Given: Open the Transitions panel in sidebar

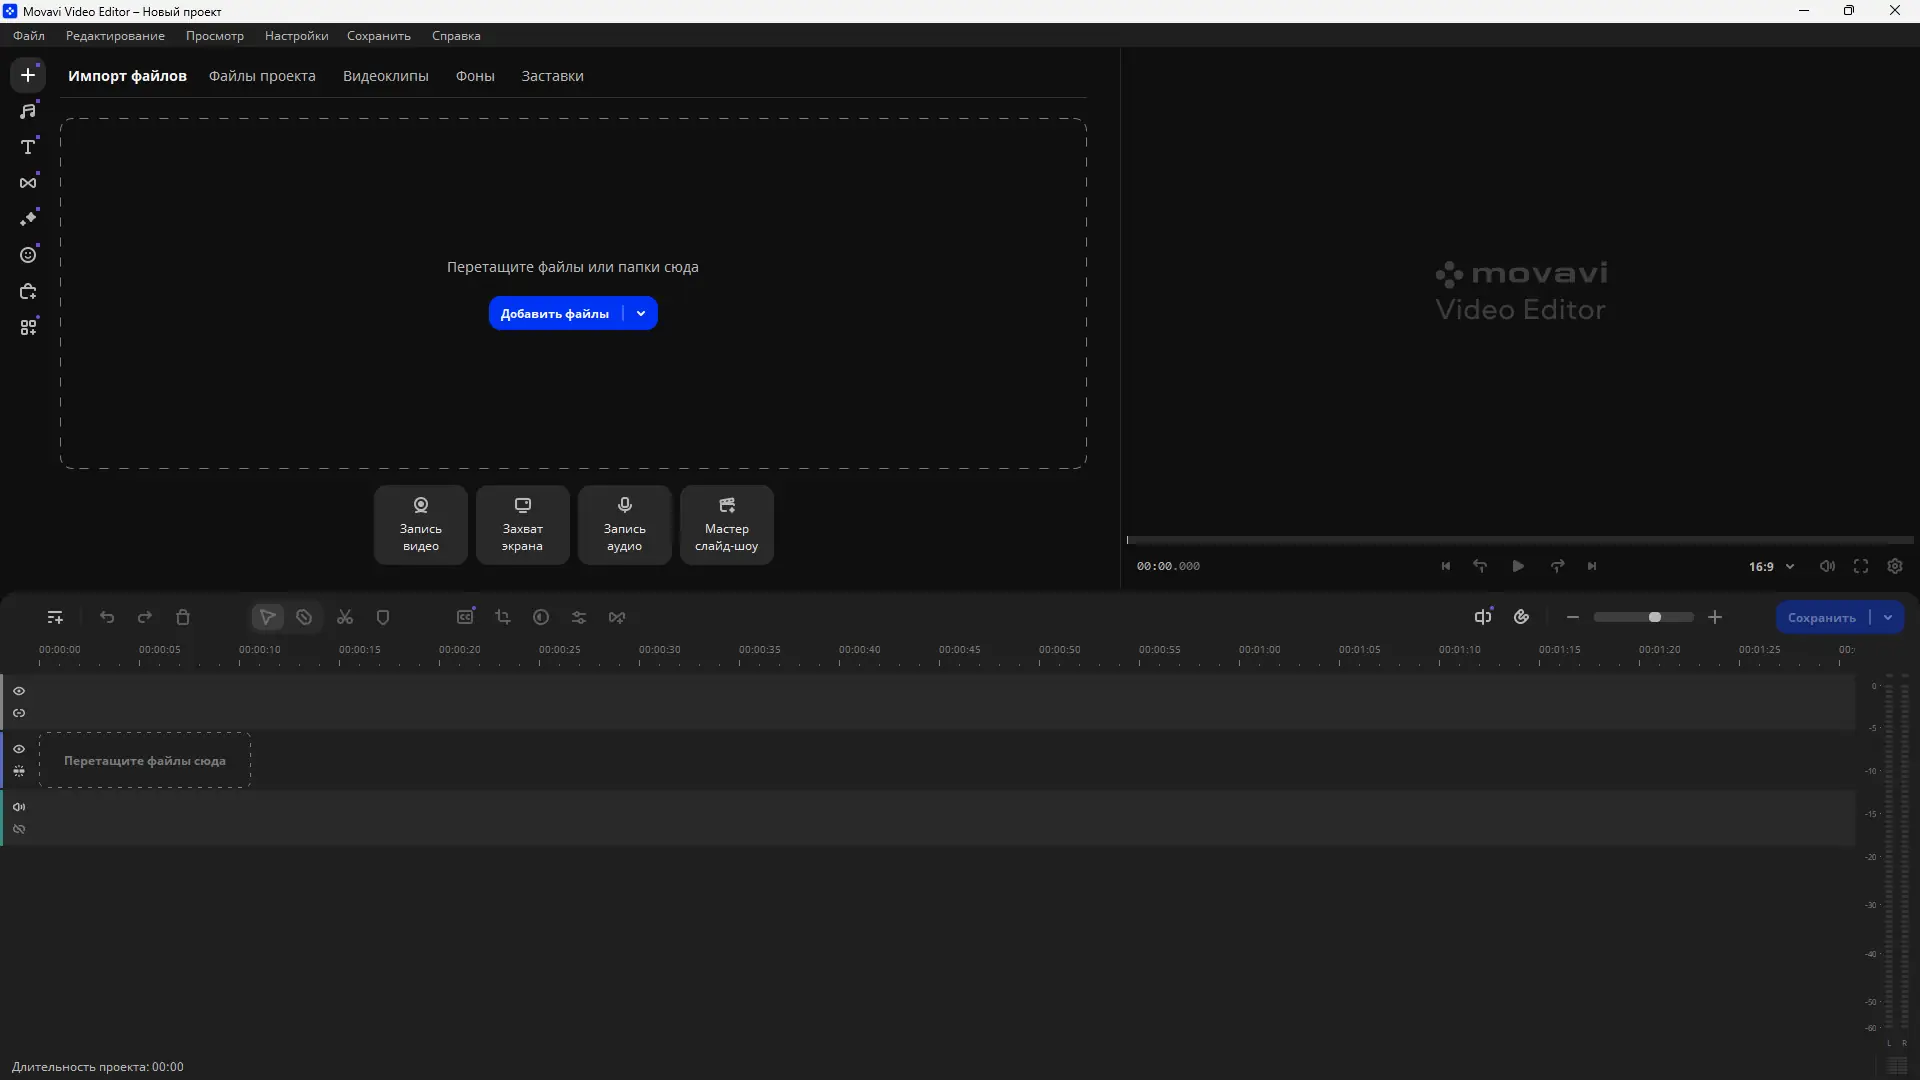Looking at the screenshot, I should (28, 182).
